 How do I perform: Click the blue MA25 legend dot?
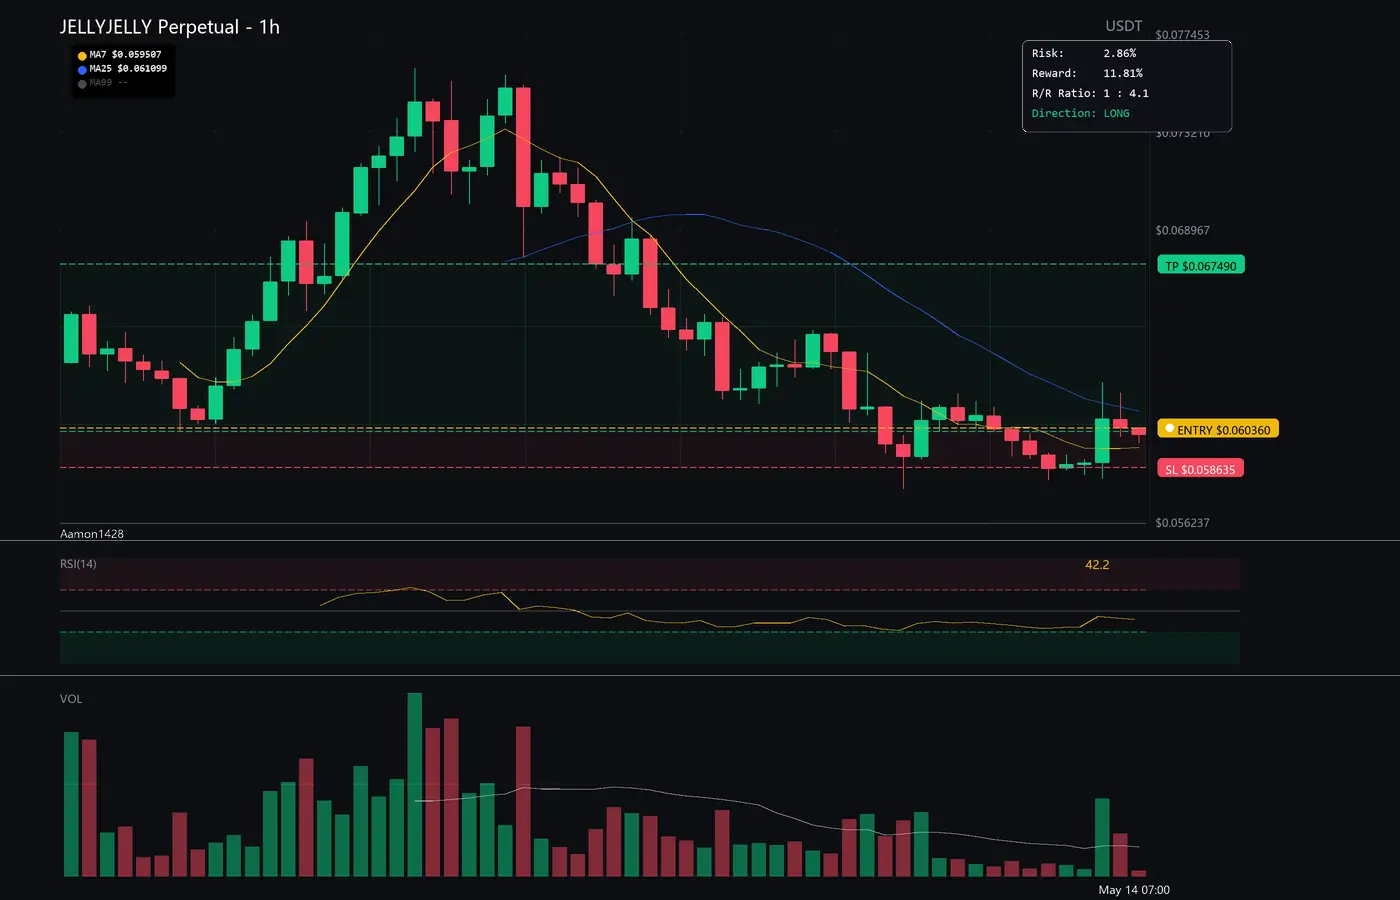tap(82, 70)
